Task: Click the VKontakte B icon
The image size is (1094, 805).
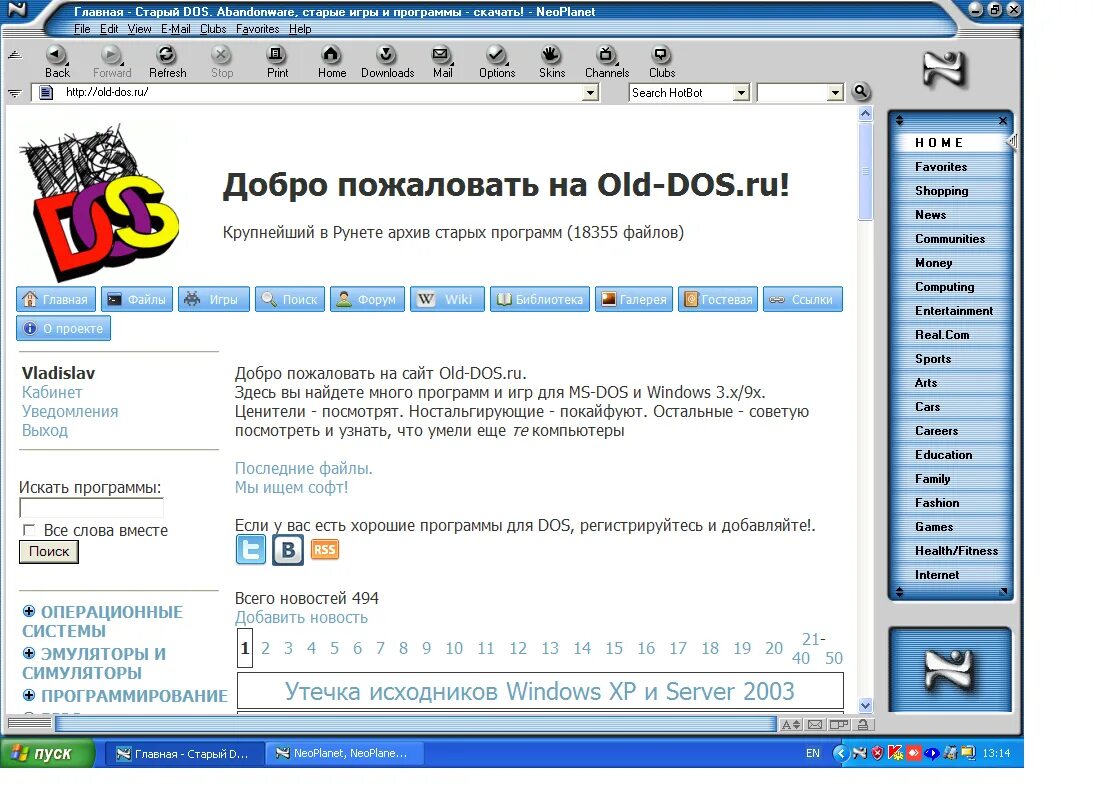Action: tap(287, 550)
